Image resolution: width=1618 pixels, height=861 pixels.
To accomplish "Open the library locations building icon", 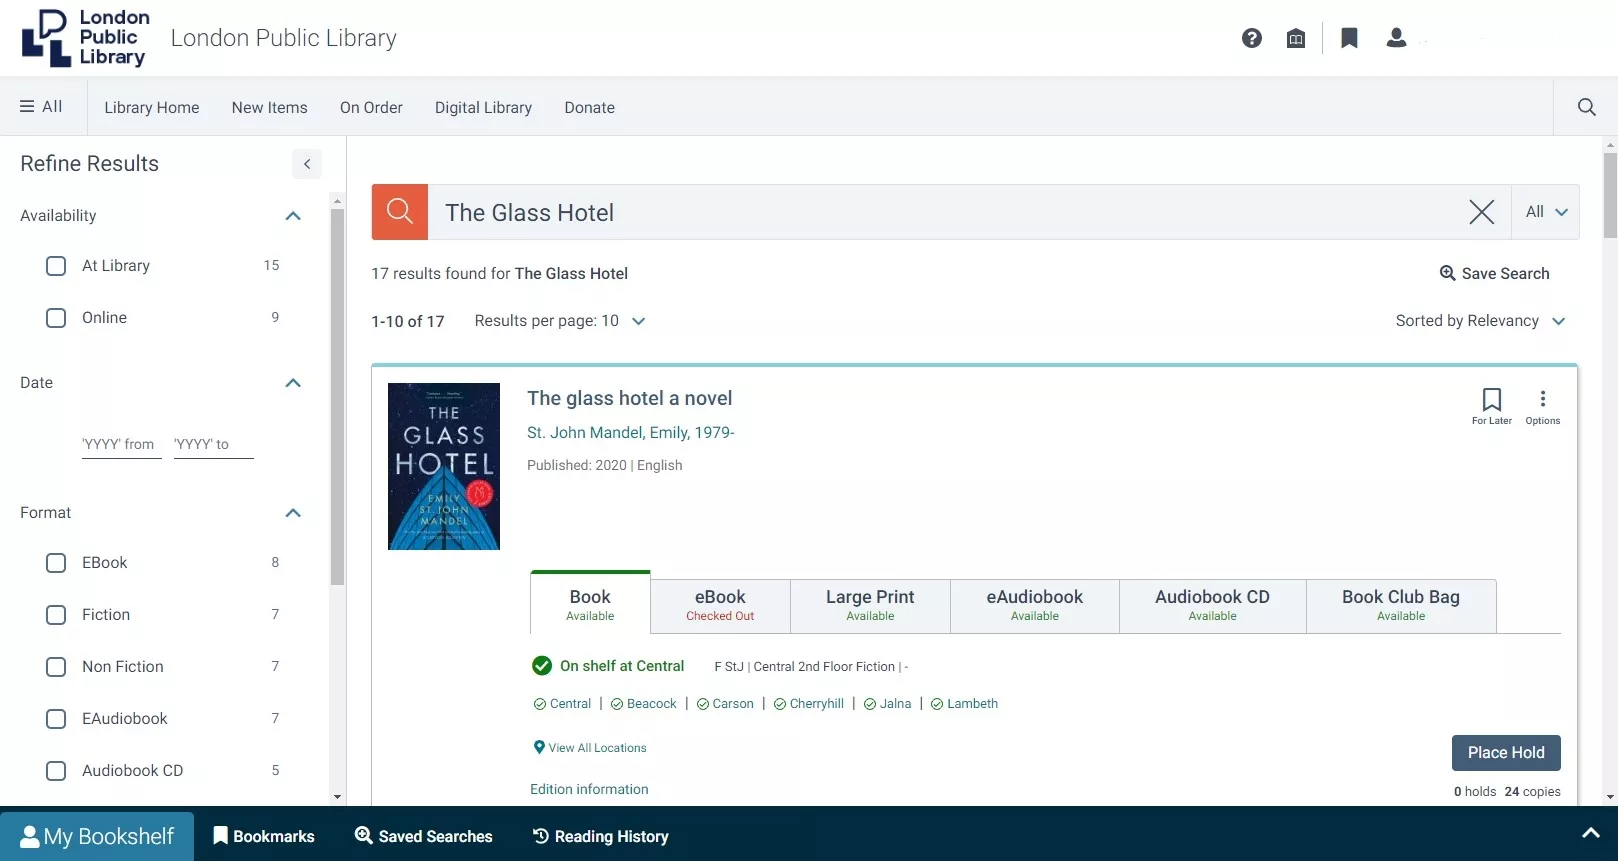I will pyautogui.click(x=1296, y=38).
